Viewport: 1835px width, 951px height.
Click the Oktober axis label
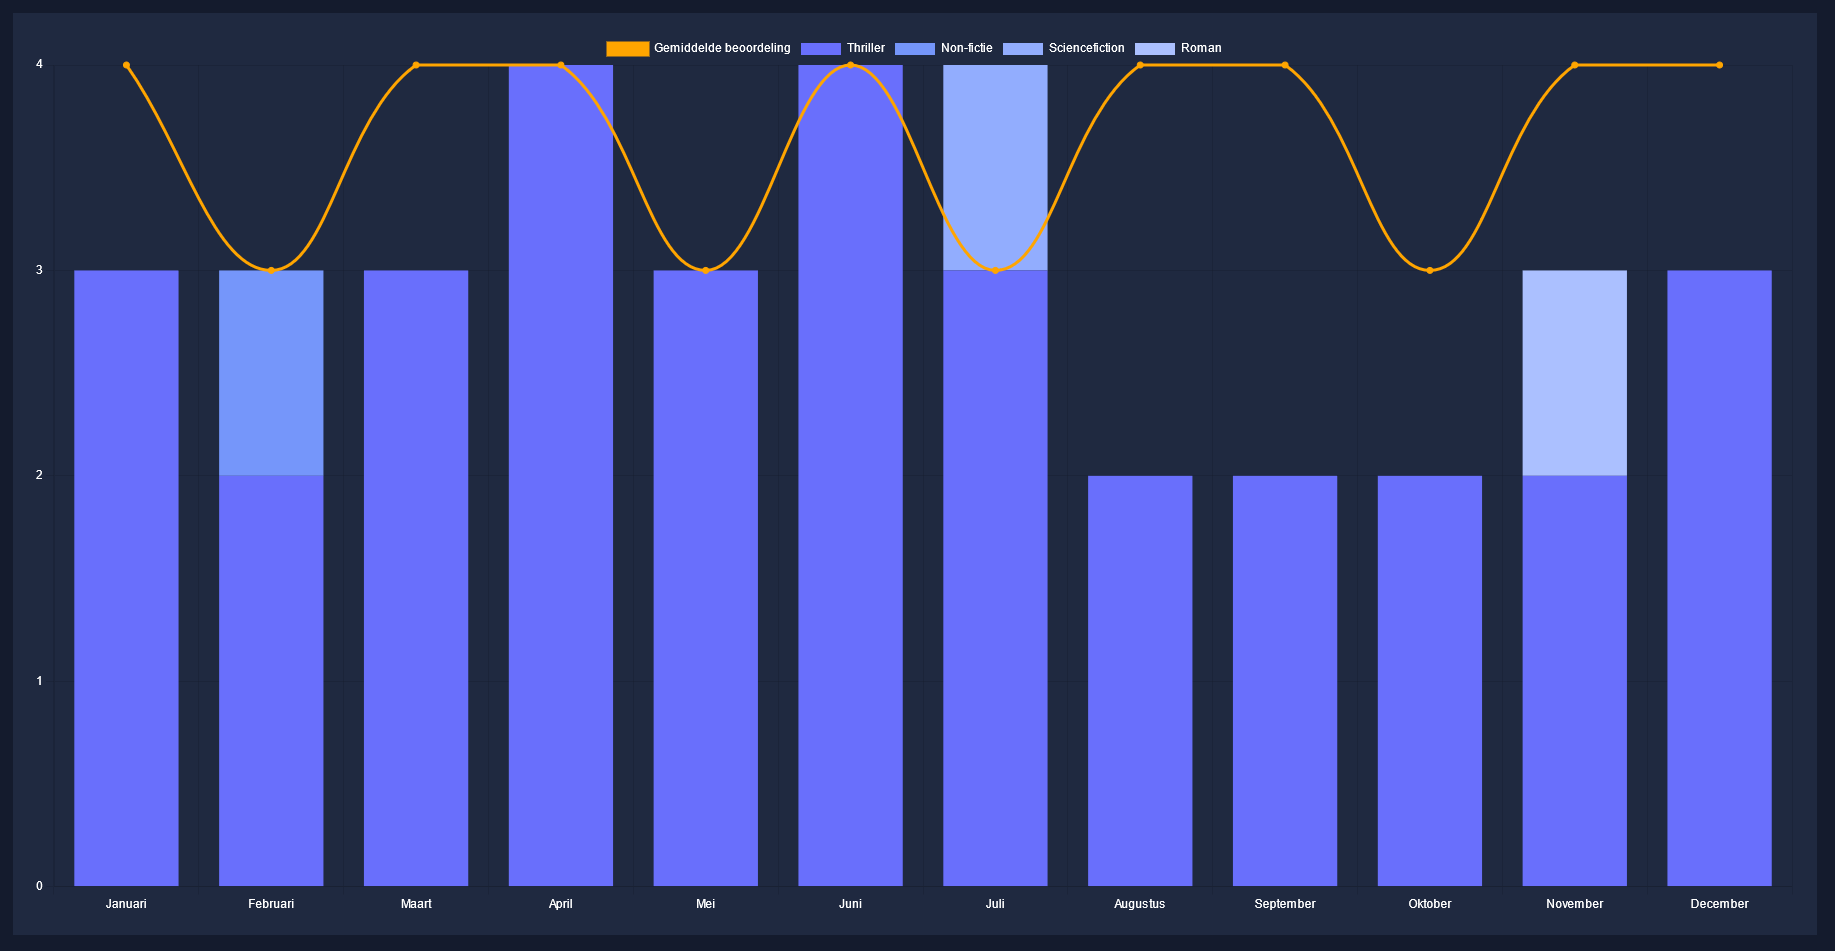[x=1430, y=904]
